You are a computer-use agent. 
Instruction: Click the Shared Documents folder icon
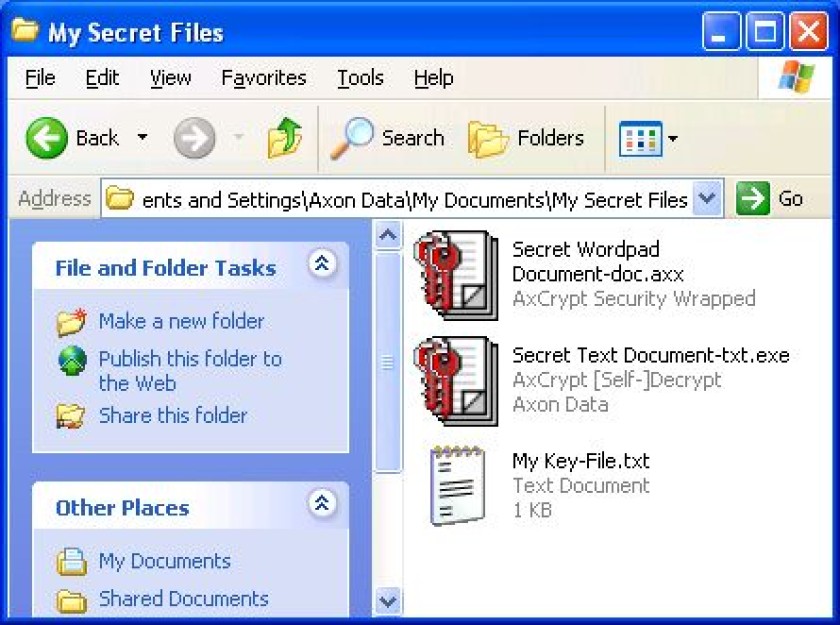pos(72,601)
